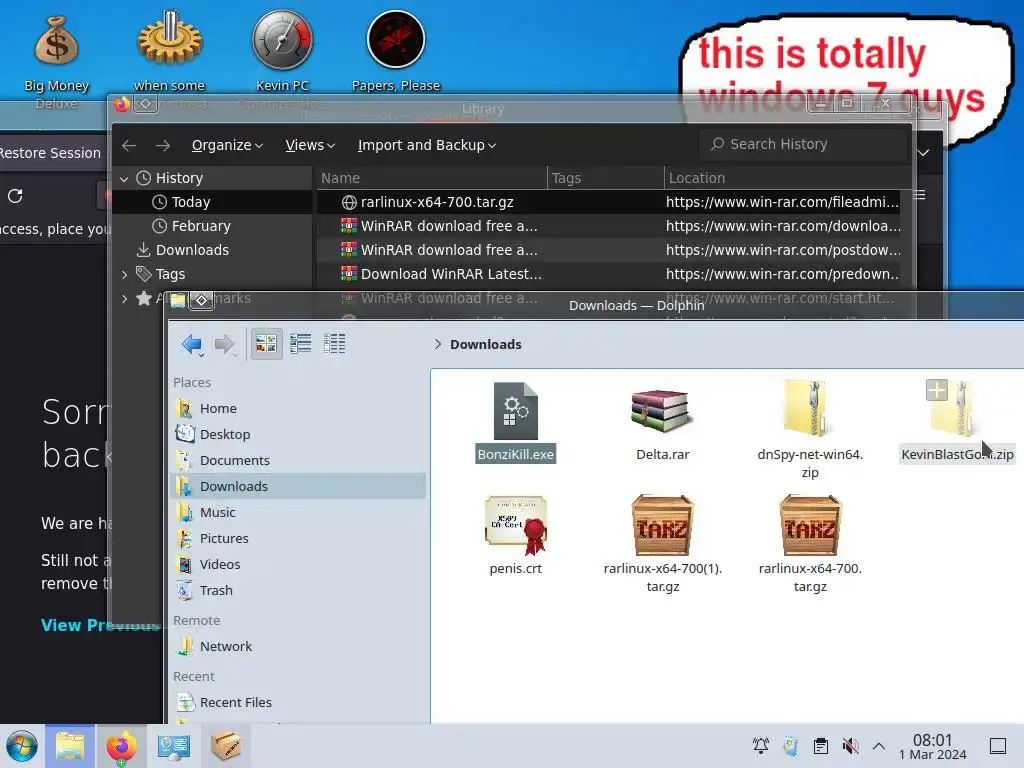Toggle selection plus on KevinBlastGo zip
1024x768 pixels.
(x=936, y=391)
